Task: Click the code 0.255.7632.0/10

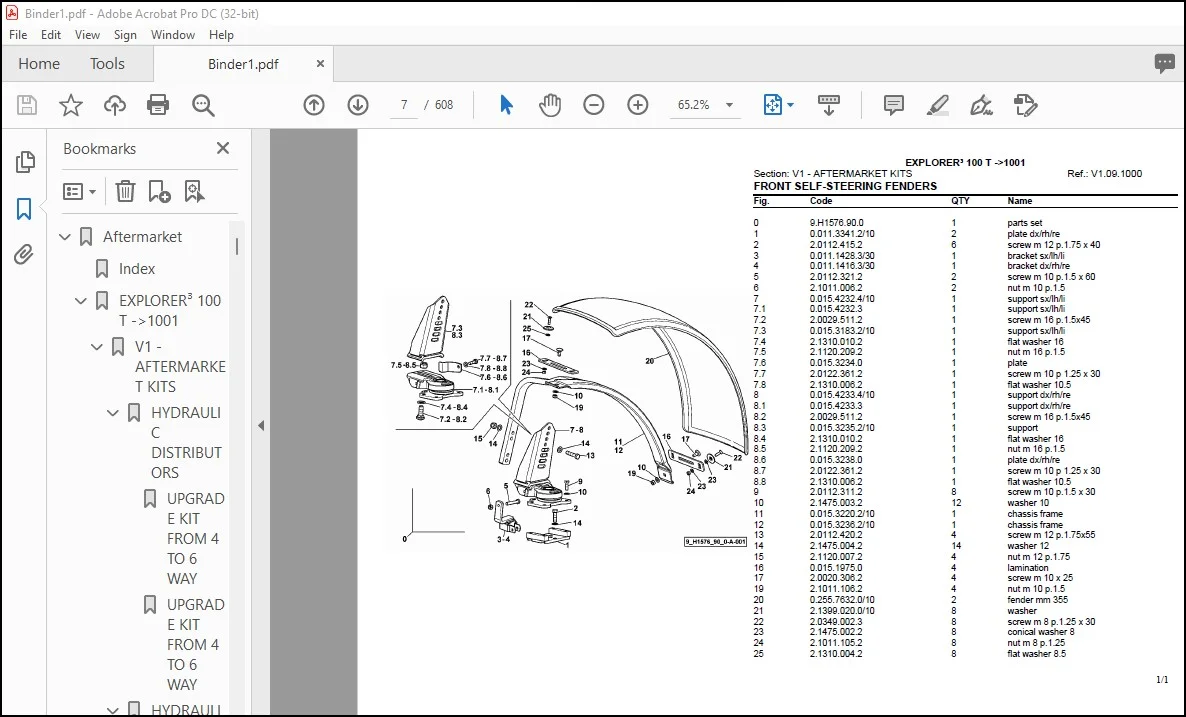Action: pyautogui.click(x=842, y=600)
